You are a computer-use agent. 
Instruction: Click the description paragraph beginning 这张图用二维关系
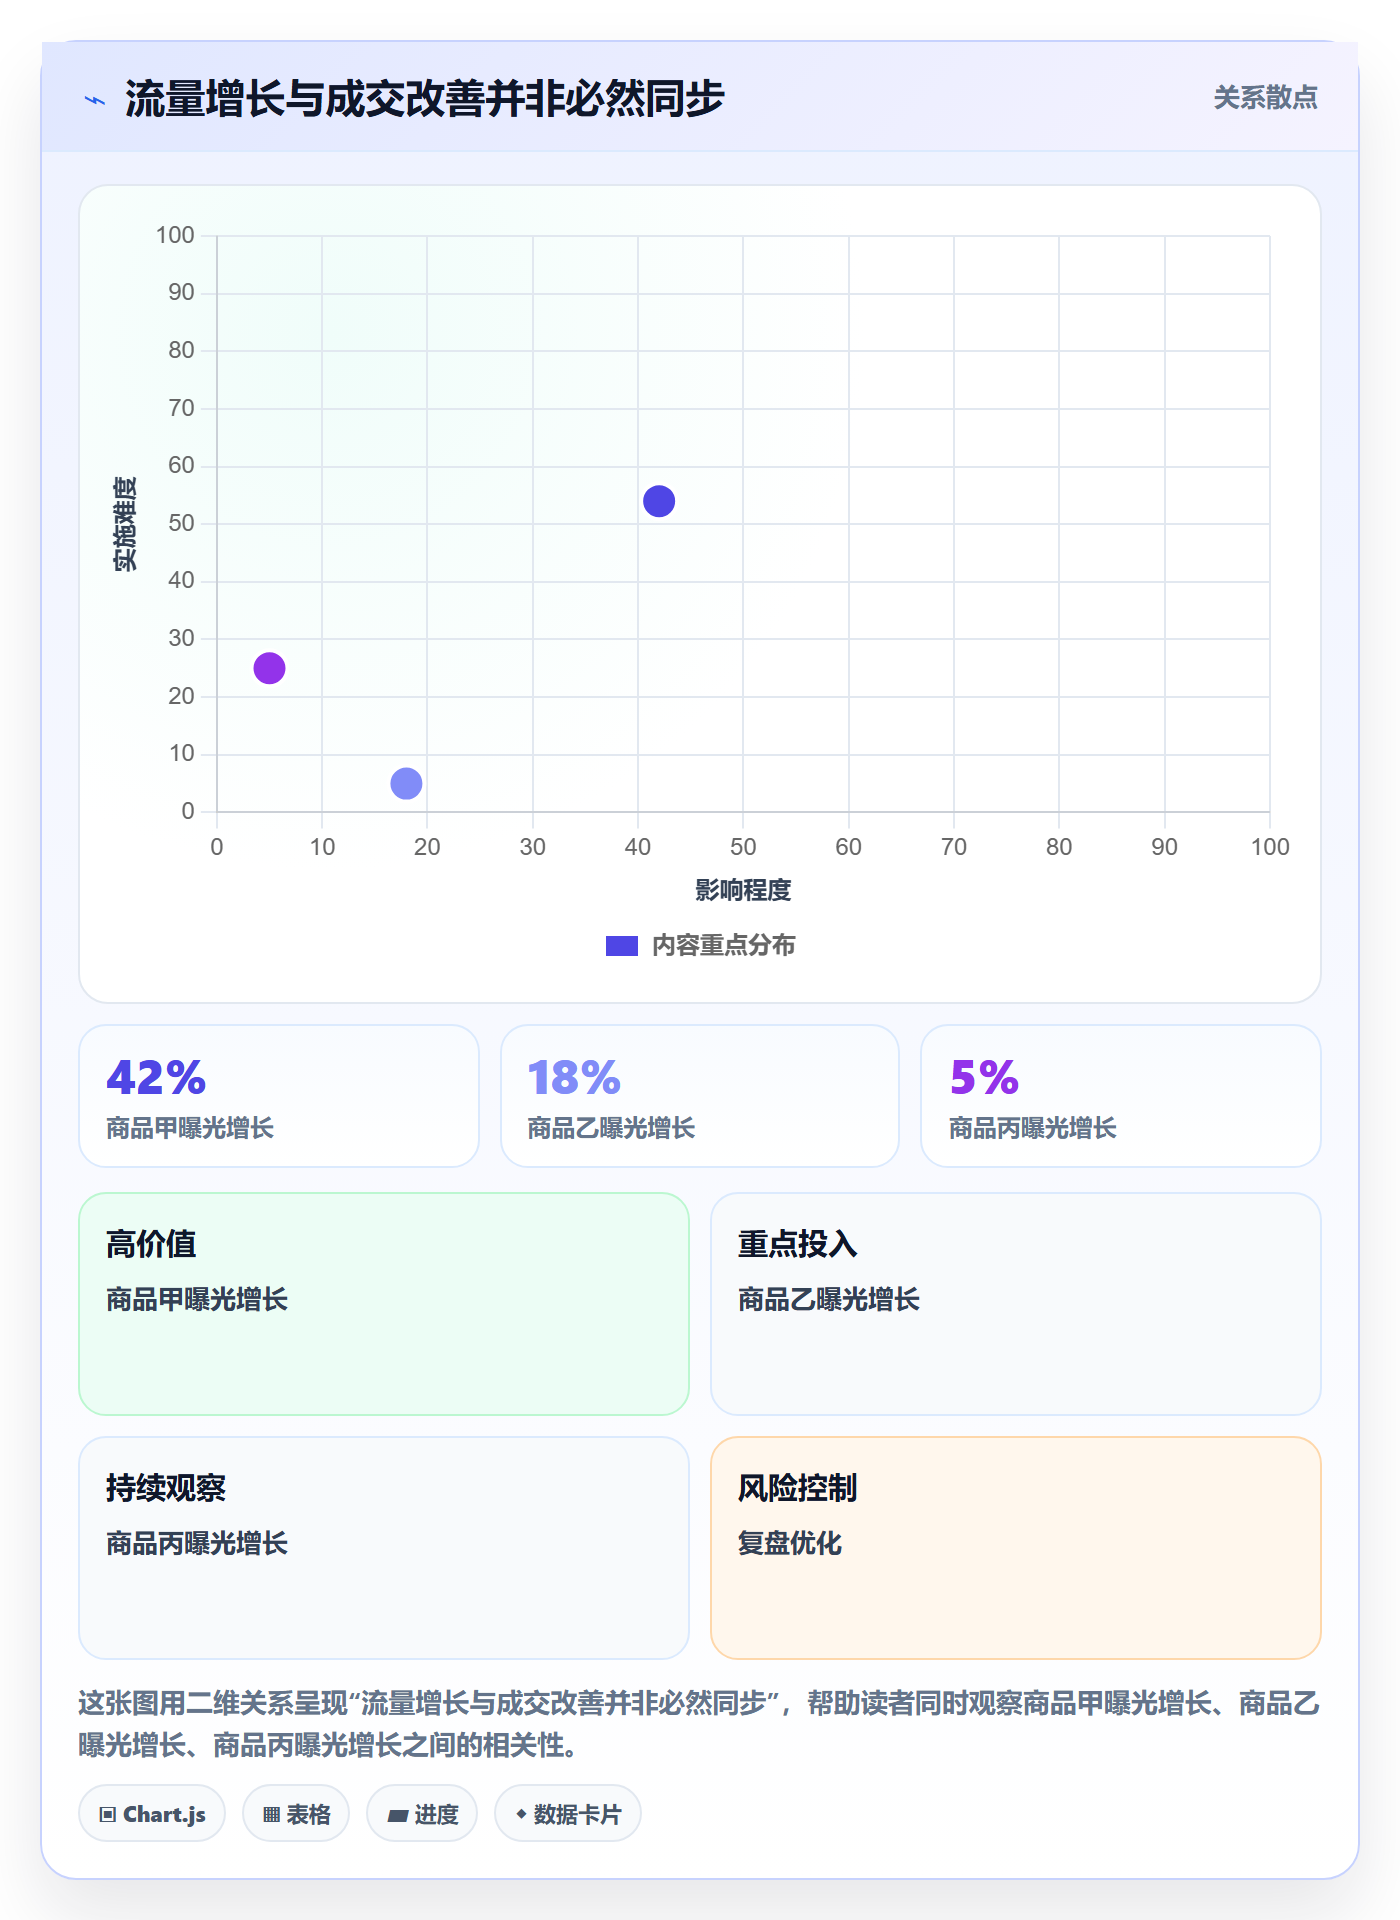pos(700,1724)
